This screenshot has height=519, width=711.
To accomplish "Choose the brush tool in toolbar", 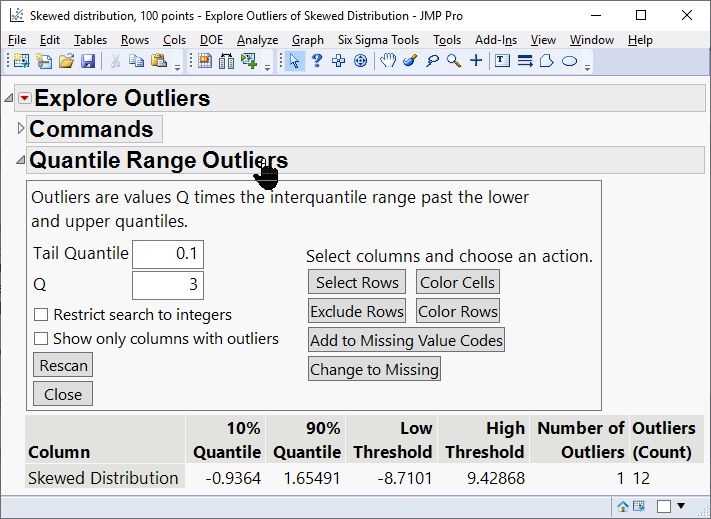I will tap(410, 61).
